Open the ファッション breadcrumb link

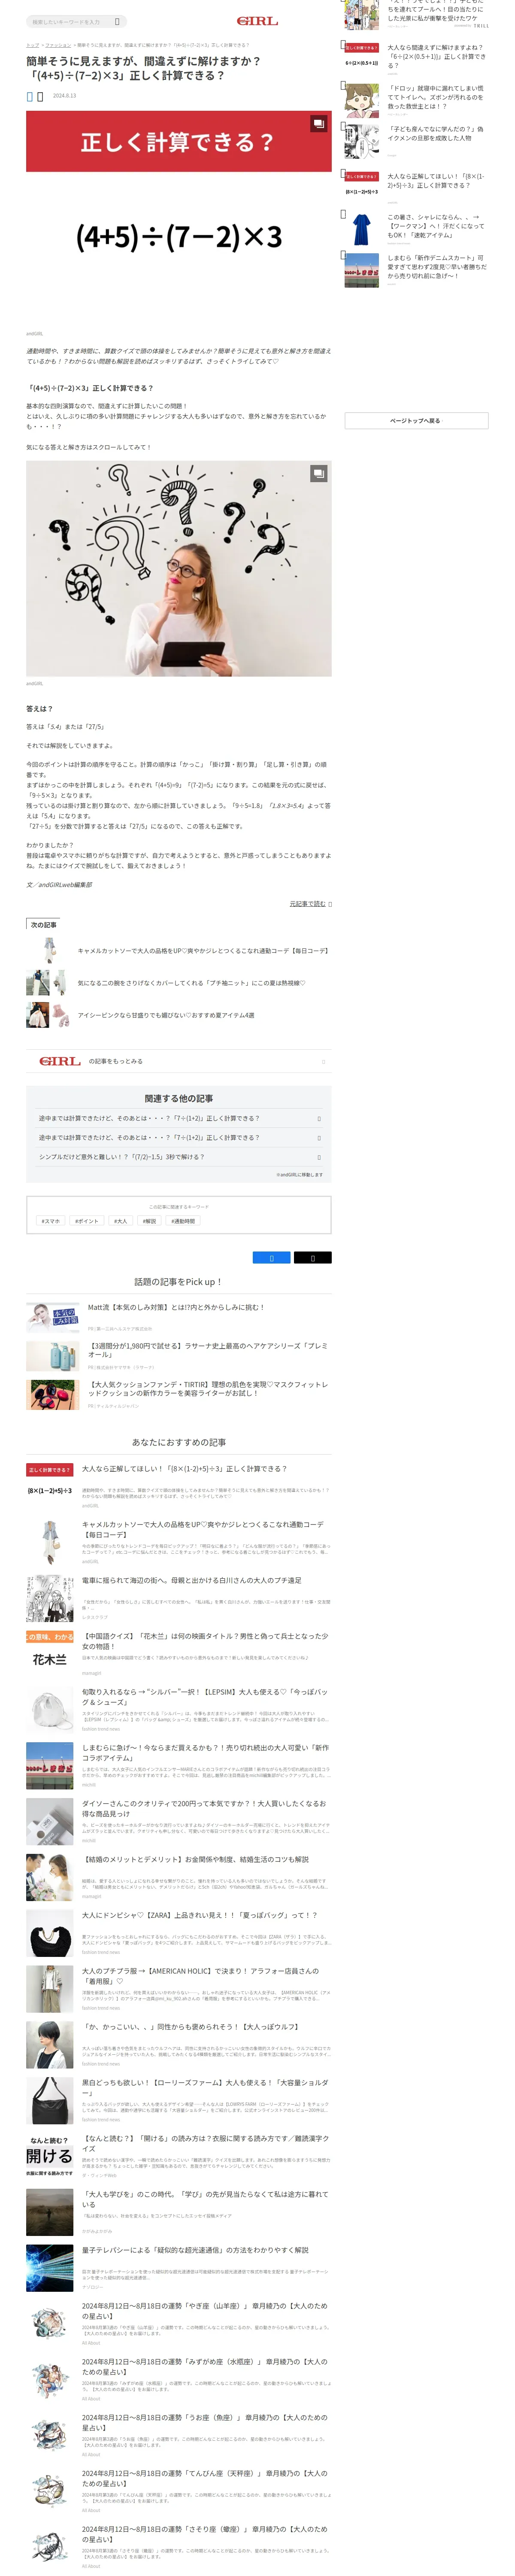(x=58, y=45)
